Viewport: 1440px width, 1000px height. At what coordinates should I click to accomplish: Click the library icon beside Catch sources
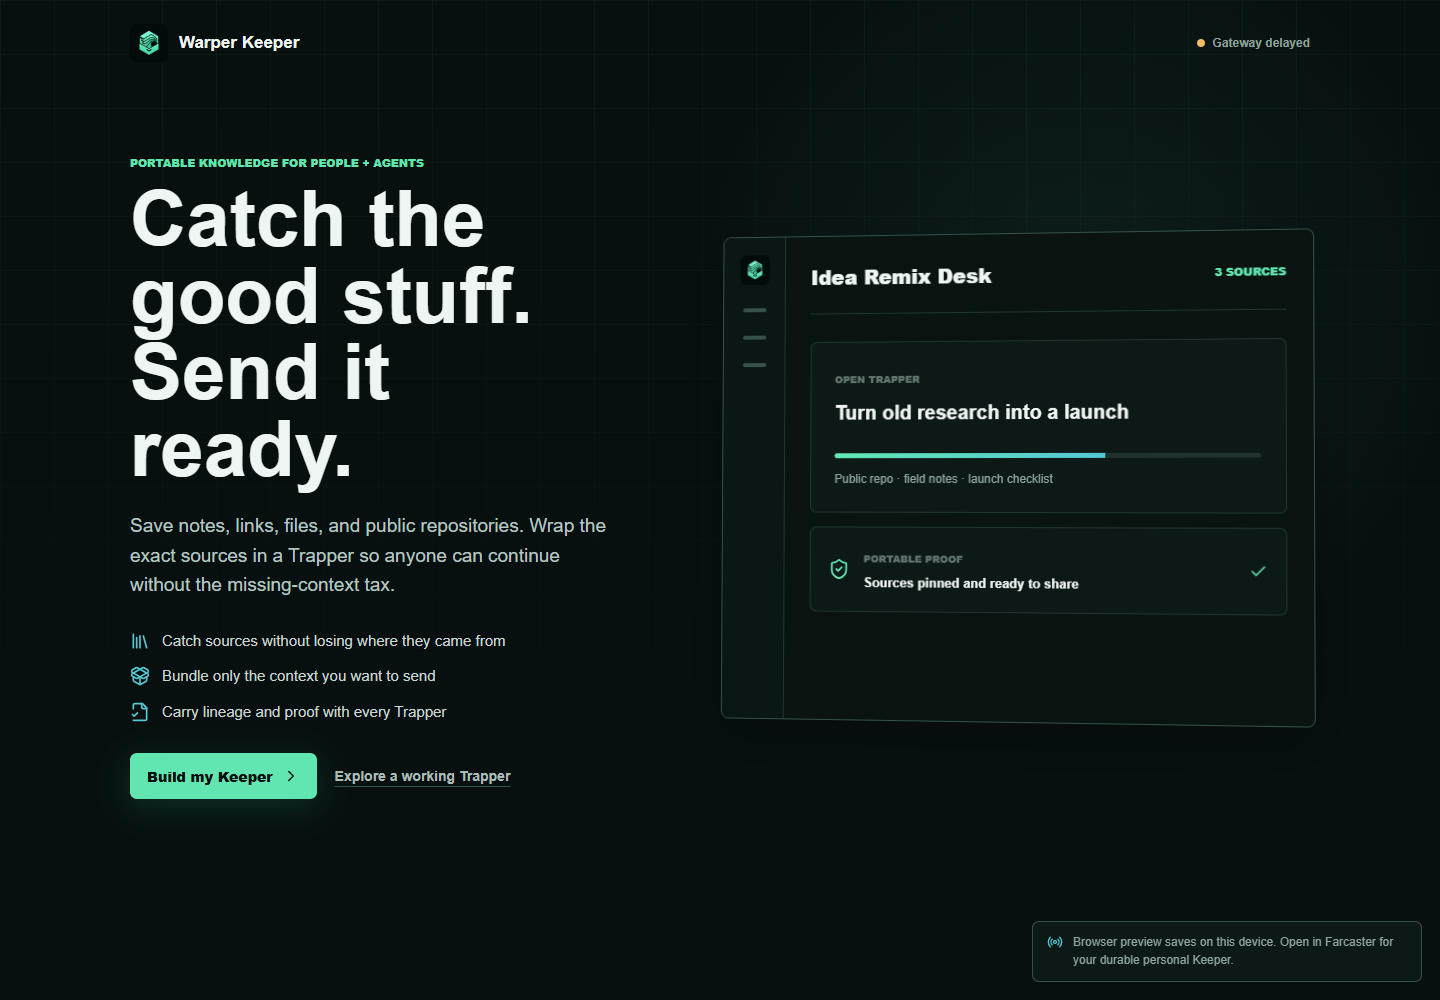140,641
